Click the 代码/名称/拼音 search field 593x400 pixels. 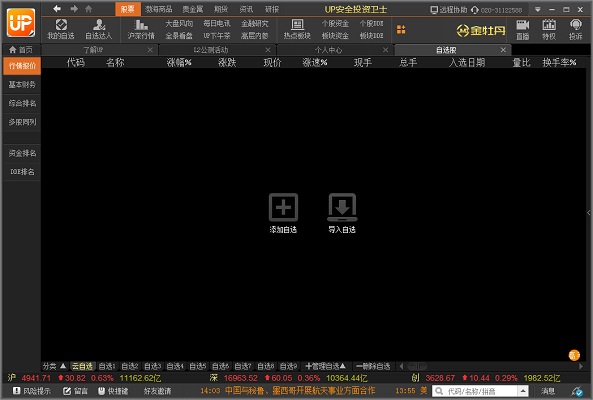pos(475,391)
